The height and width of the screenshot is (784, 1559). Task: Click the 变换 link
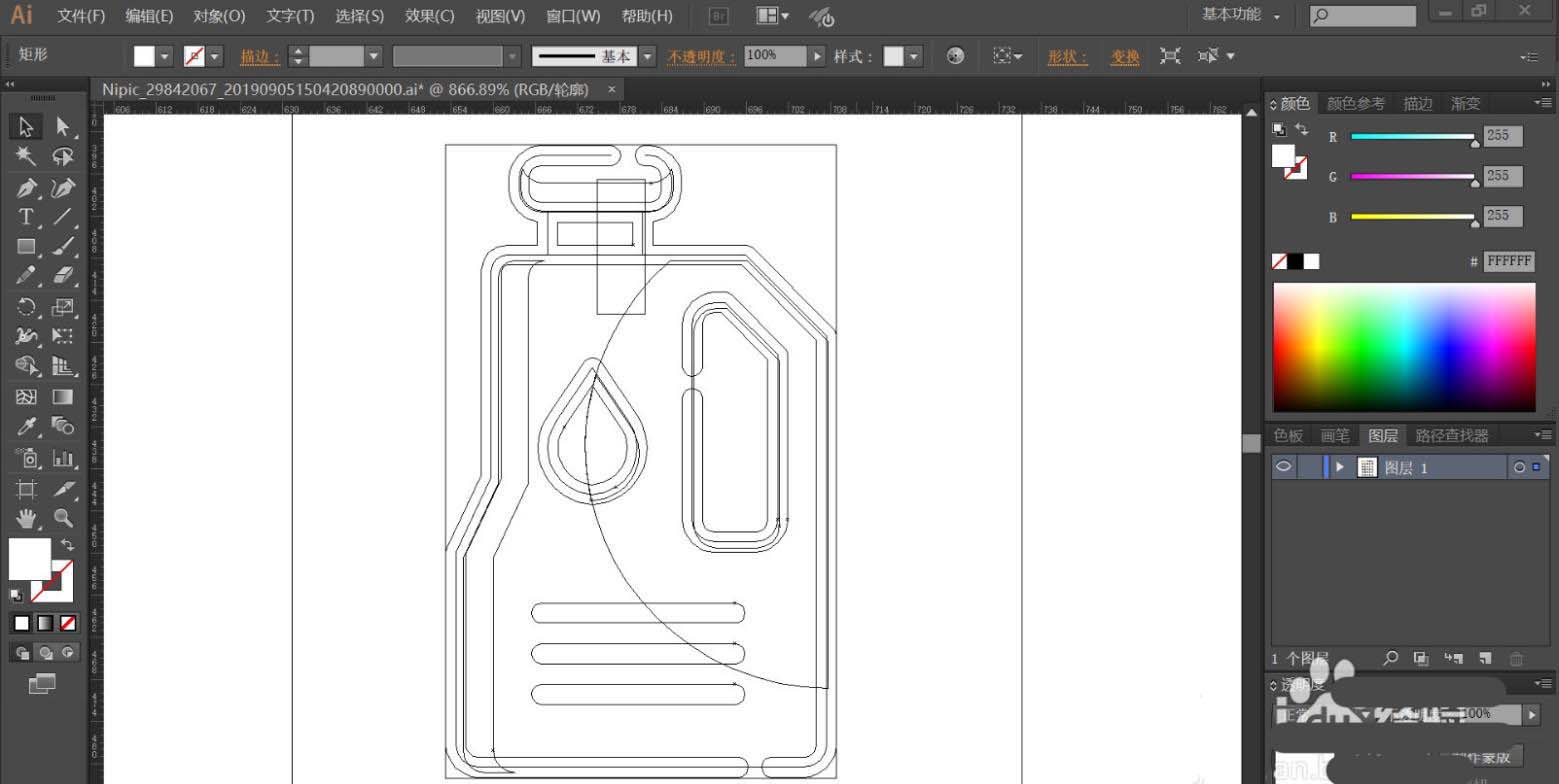click(x=1125, y=56)
